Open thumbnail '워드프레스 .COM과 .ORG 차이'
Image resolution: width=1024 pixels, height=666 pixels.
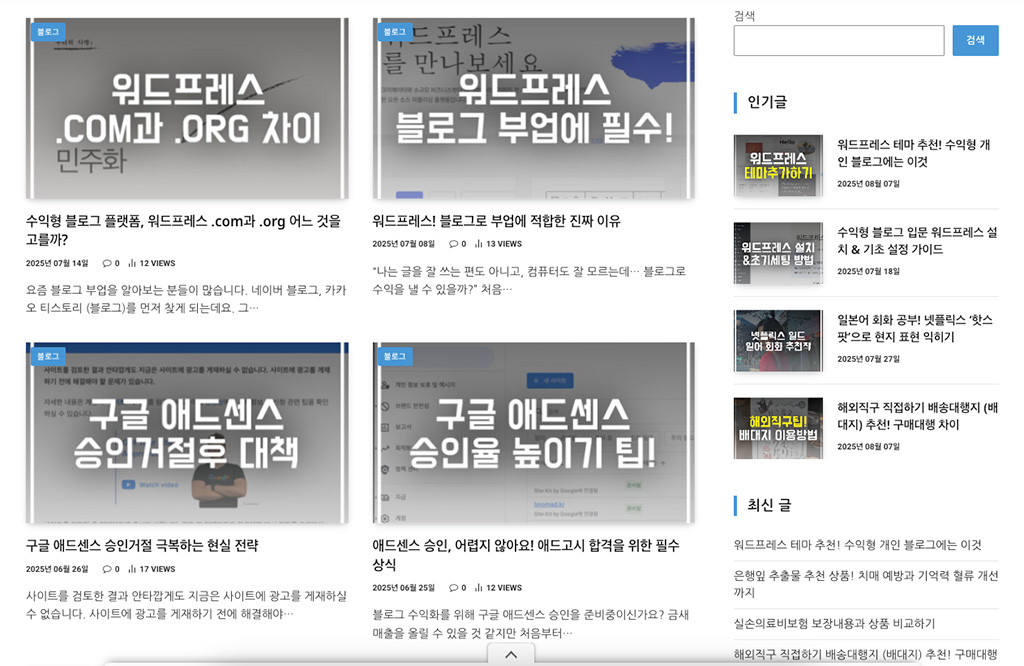pos(187,108)
